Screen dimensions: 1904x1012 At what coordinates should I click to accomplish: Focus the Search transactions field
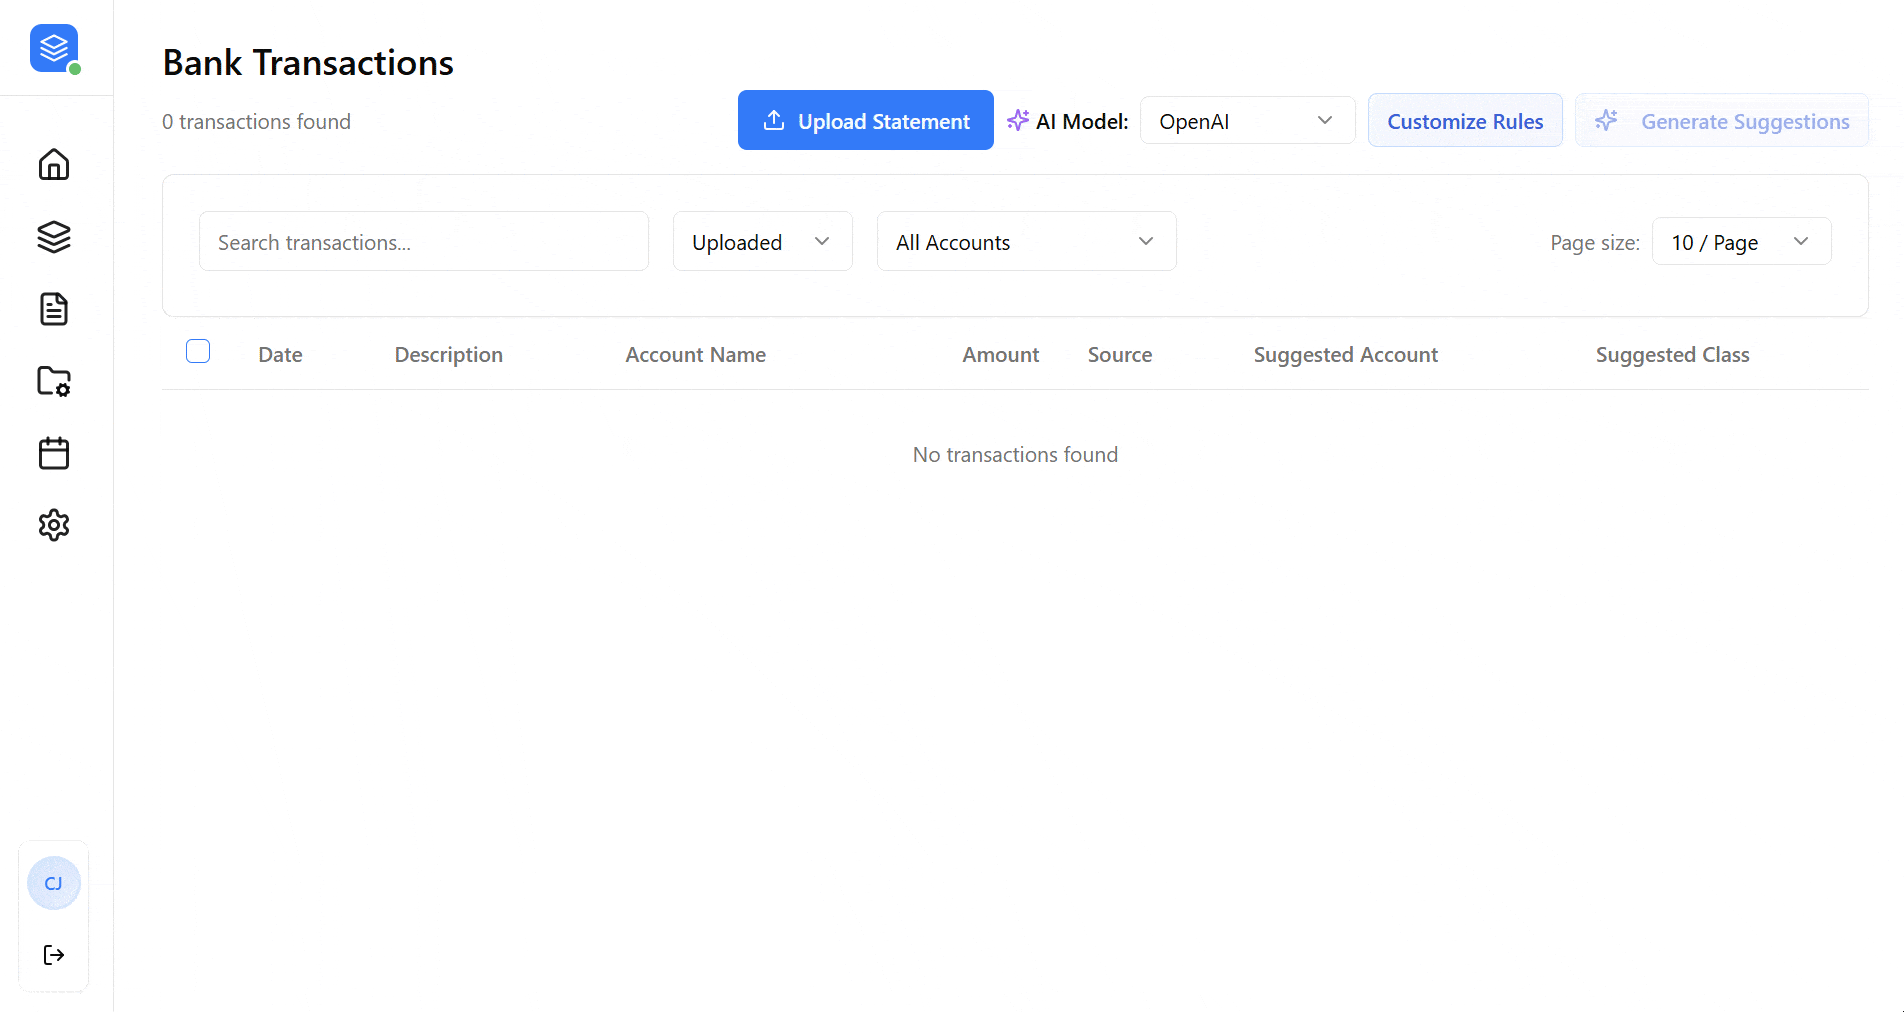tap(424, 242)
